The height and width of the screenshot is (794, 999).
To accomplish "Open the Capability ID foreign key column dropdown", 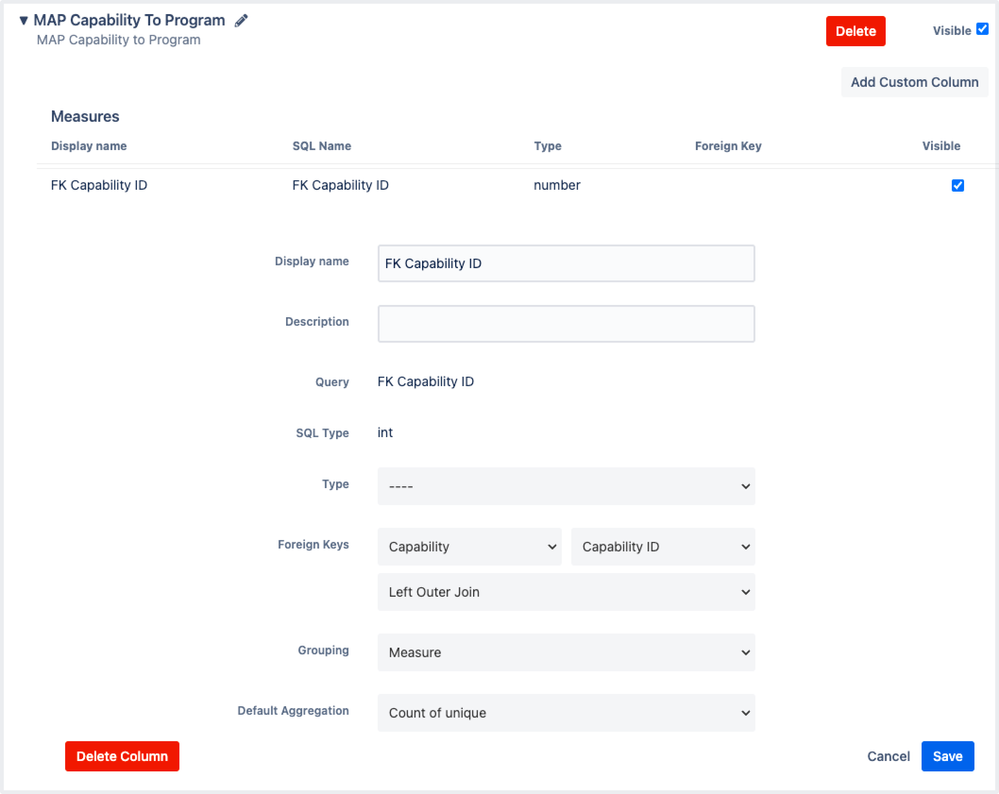I will click(663, 547).
